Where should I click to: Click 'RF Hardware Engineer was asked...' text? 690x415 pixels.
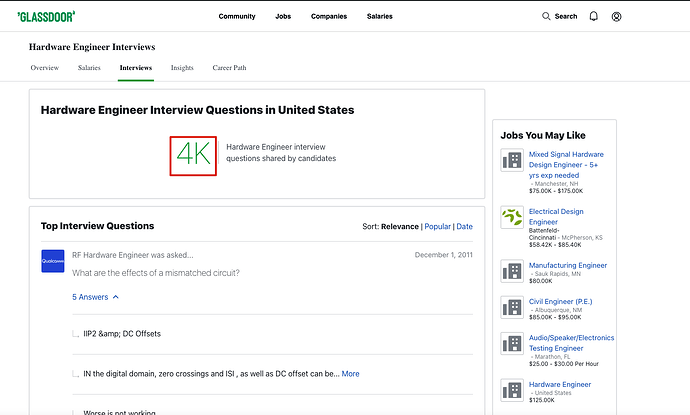[132, 255]
